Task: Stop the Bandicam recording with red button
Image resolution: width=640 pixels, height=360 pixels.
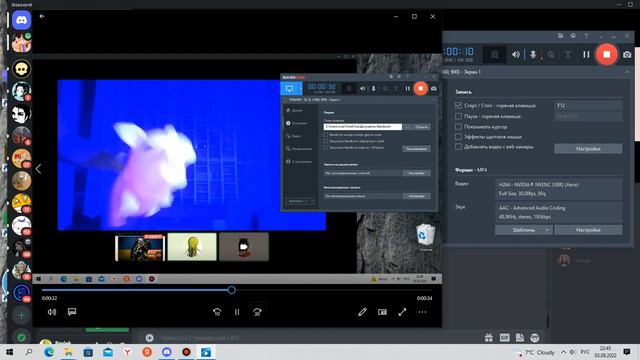Action: click(x=607, y=54)
